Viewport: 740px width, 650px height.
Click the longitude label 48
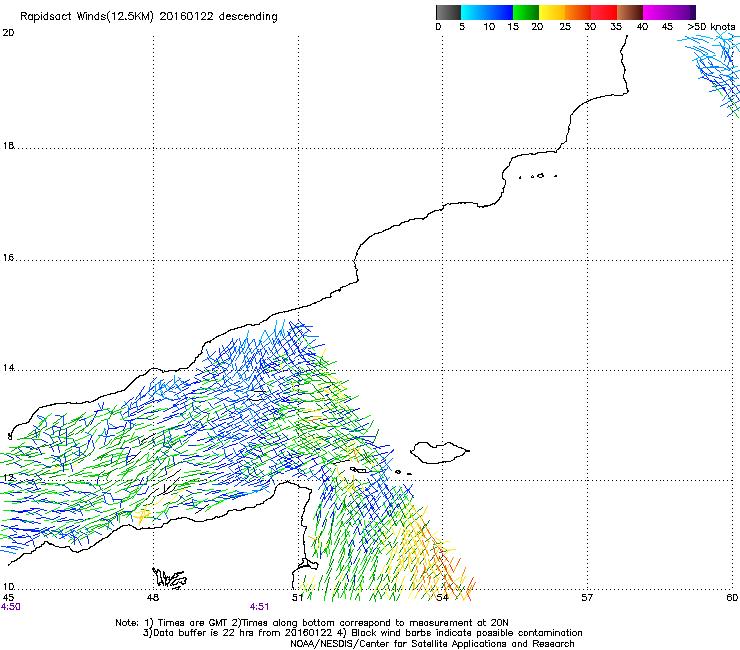153,598
